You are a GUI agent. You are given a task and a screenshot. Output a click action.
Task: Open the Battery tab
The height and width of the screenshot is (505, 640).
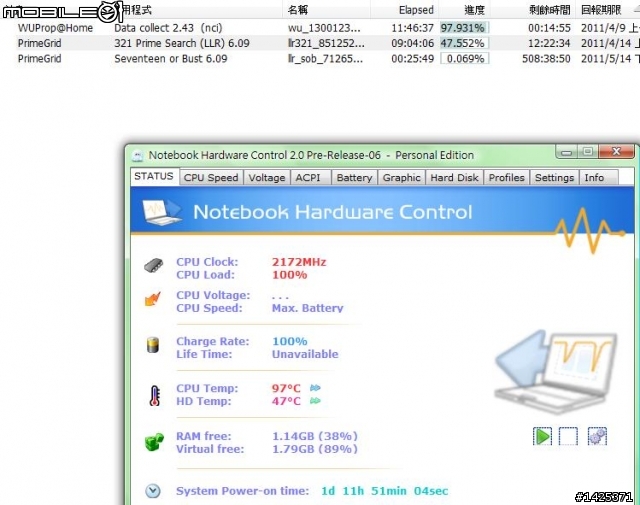click(354, 178)
